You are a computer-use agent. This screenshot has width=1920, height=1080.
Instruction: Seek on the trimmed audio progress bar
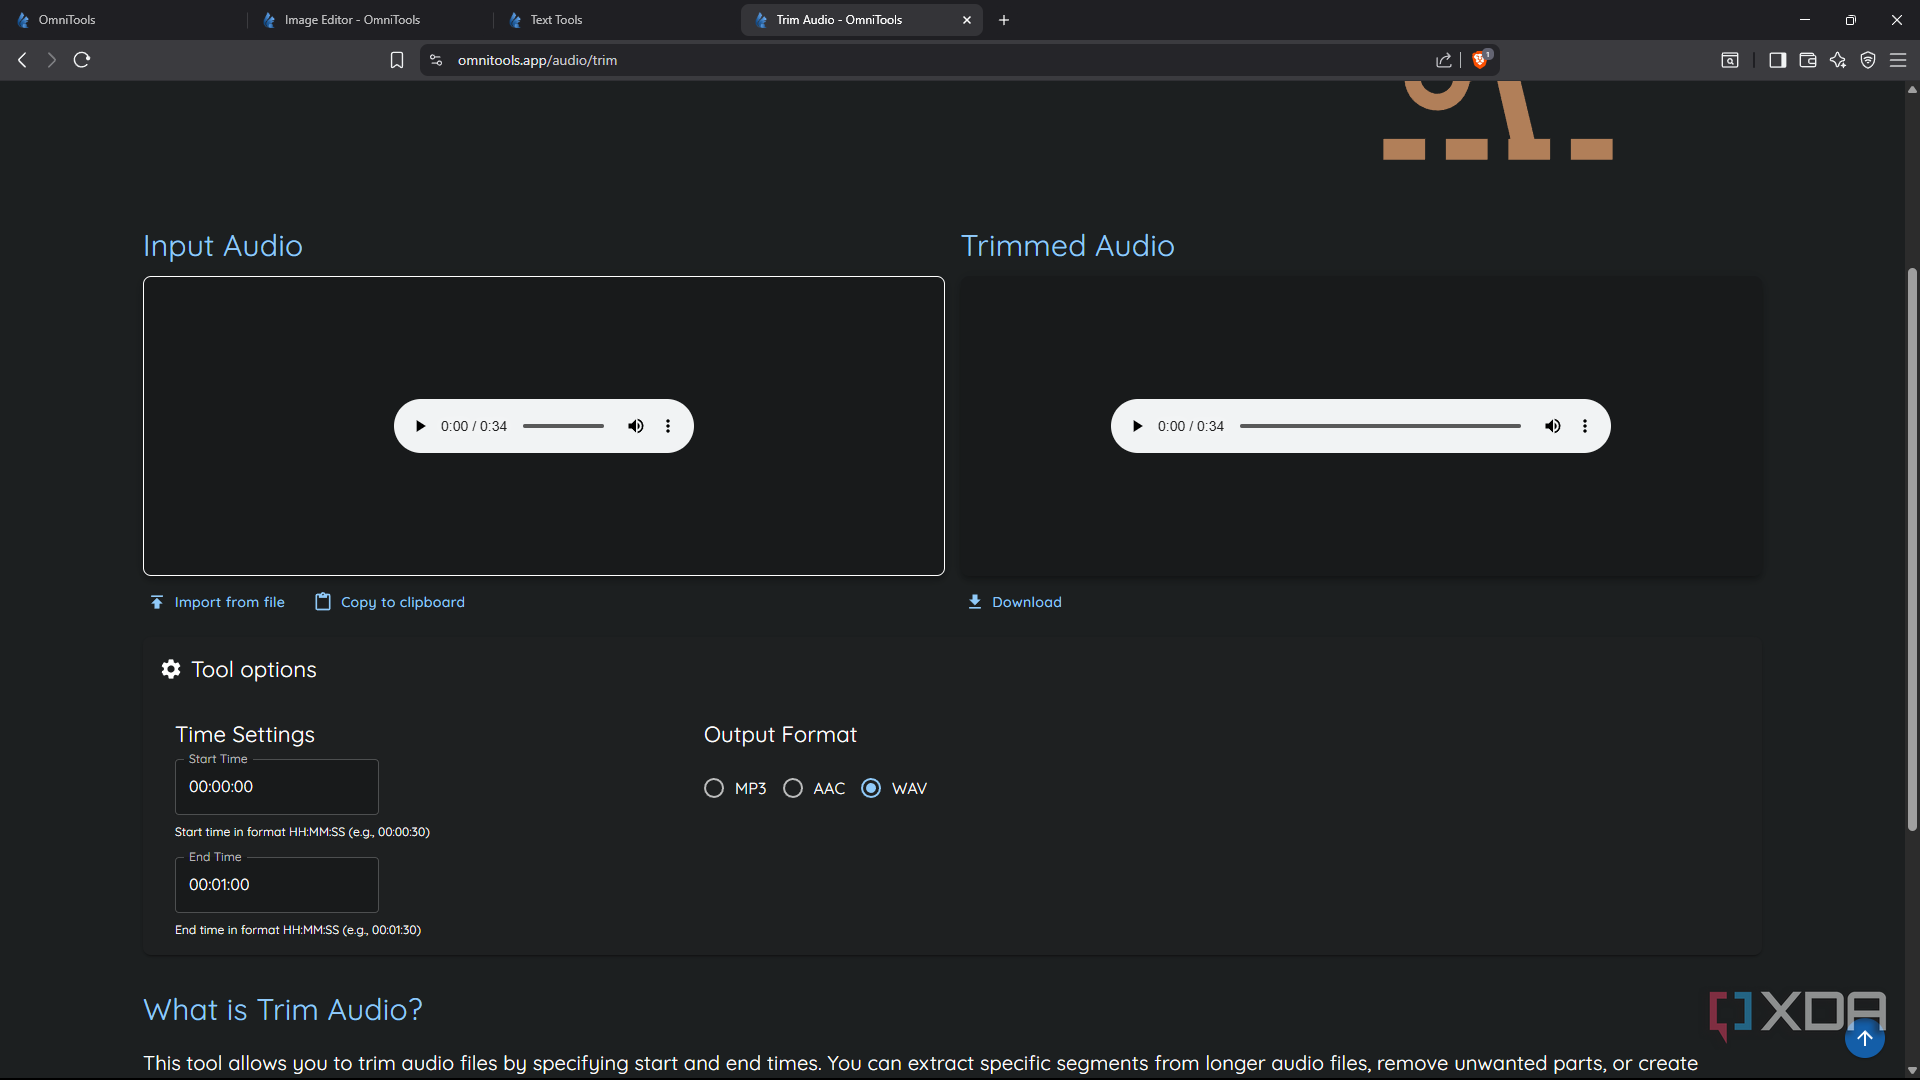click(1380, 426)
